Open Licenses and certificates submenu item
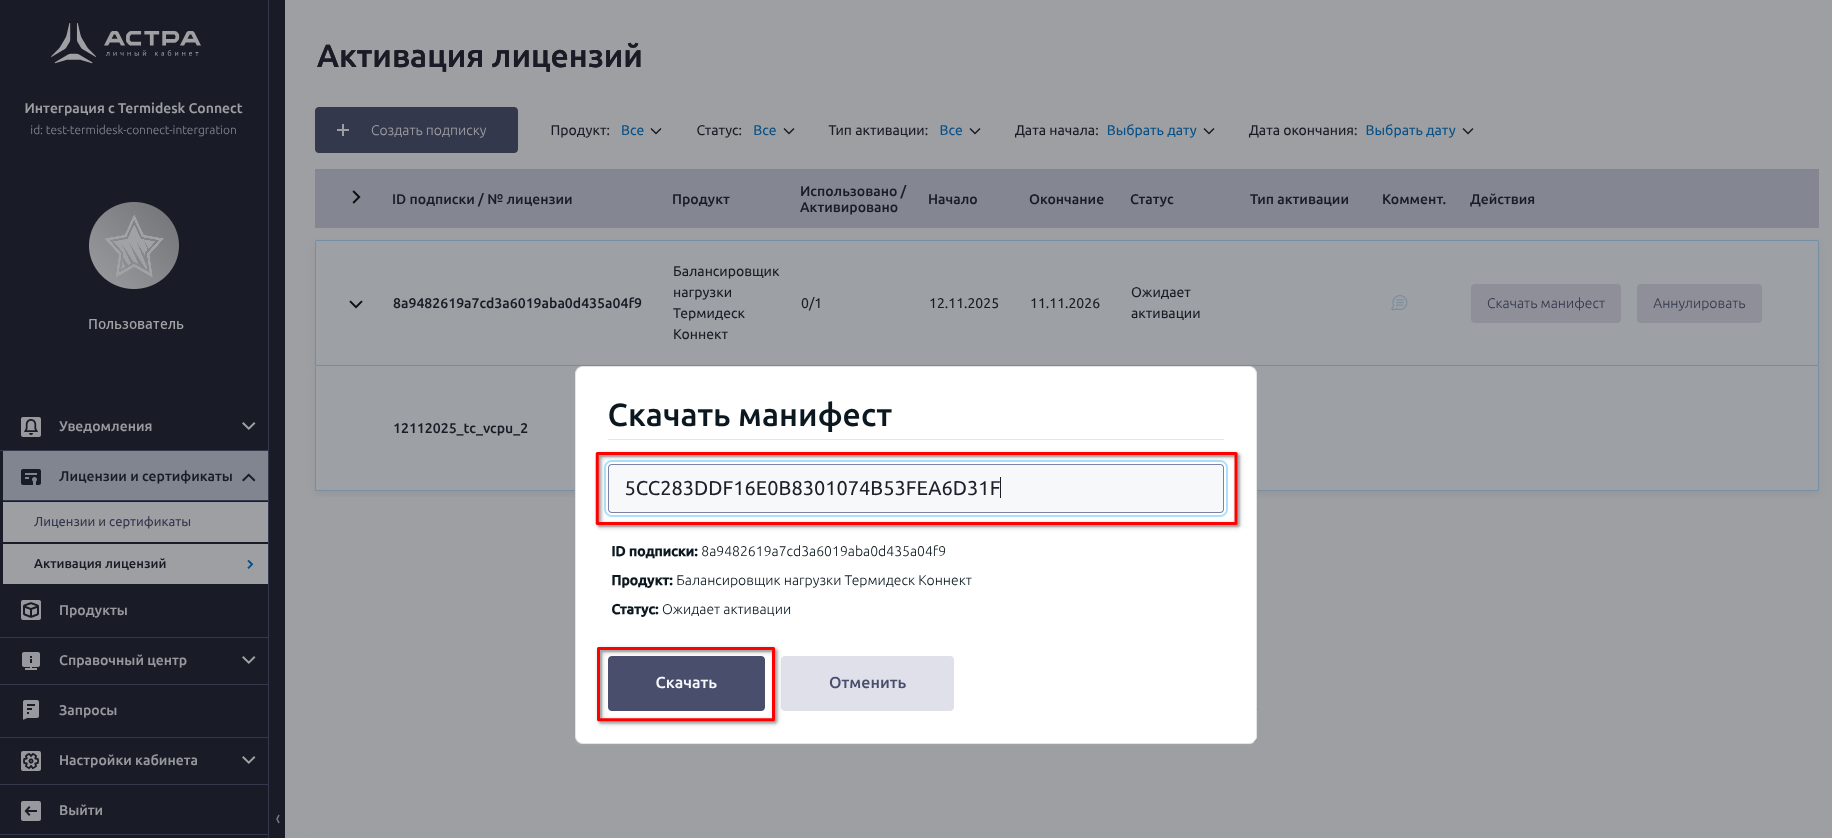Screen dimensions: 1832x838 (x=135, y=522)
